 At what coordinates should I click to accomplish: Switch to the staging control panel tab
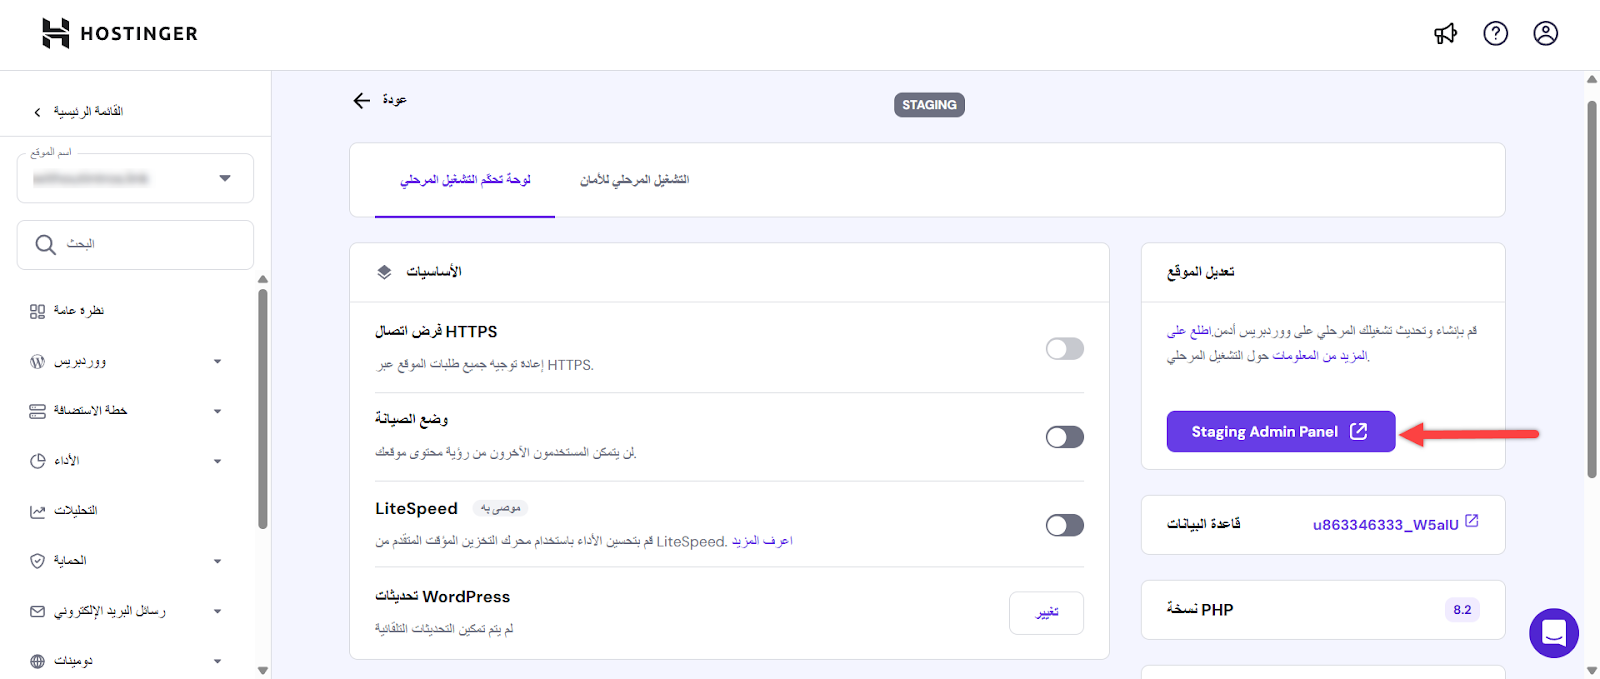click(x=465, y=180)
